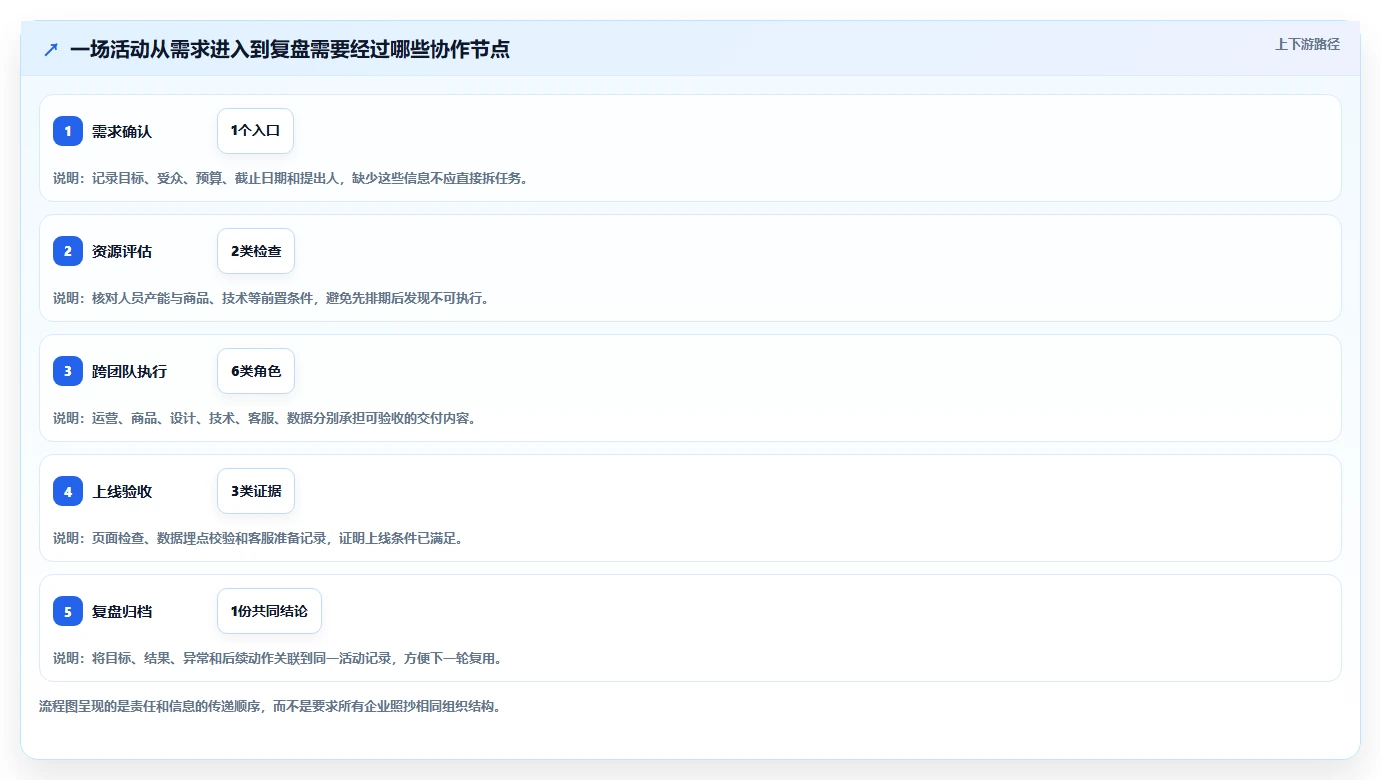Click the 复盘归档 step title
Viewport: 1381px width, 780px height.
pos(122,611)
